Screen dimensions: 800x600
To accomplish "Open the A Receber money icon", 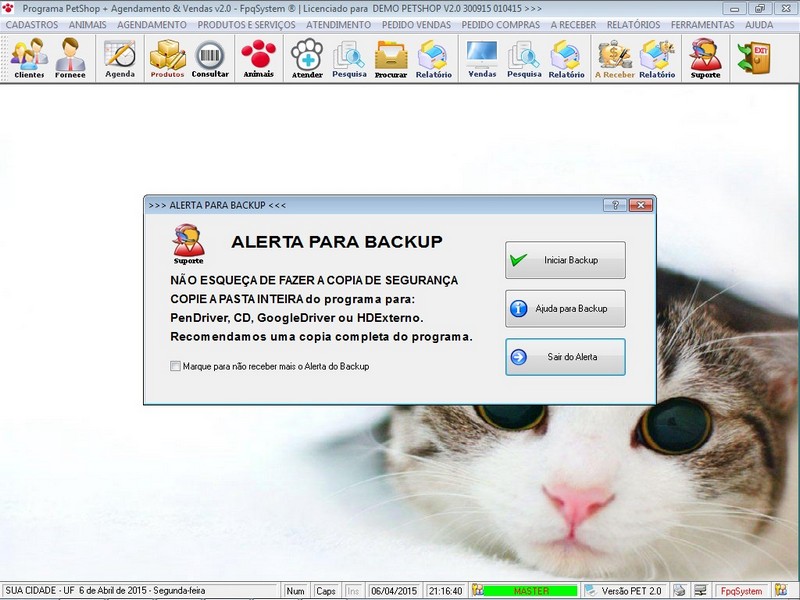I will [x=615, y=58].
